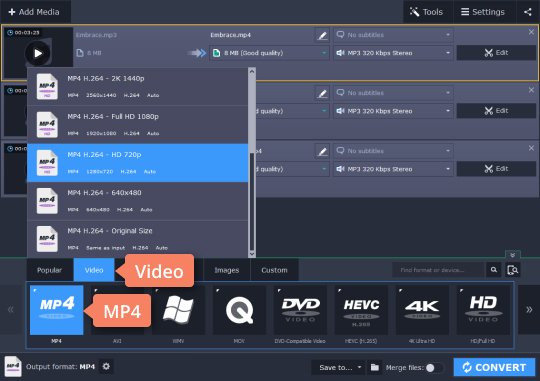This screenshot has height=381, width=540.
Task: Go to previous formats with left arrows
Action: point(11,309)
